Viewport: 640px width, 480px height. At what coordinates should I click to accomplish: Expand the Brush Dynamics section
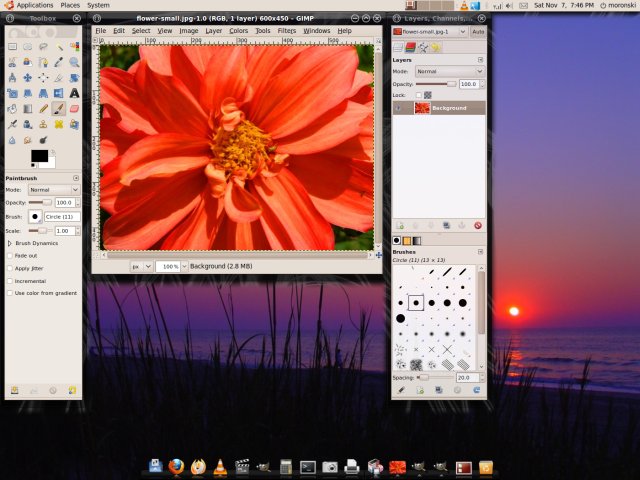(x=10, y=243)
